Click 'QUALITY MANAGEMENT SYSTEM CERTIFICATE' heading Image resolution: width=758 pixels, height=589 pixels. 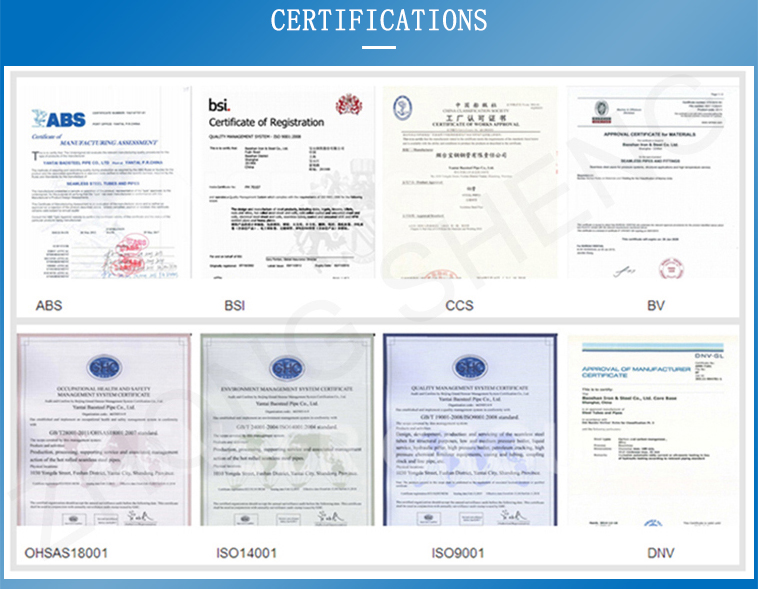tap(469, 388)
